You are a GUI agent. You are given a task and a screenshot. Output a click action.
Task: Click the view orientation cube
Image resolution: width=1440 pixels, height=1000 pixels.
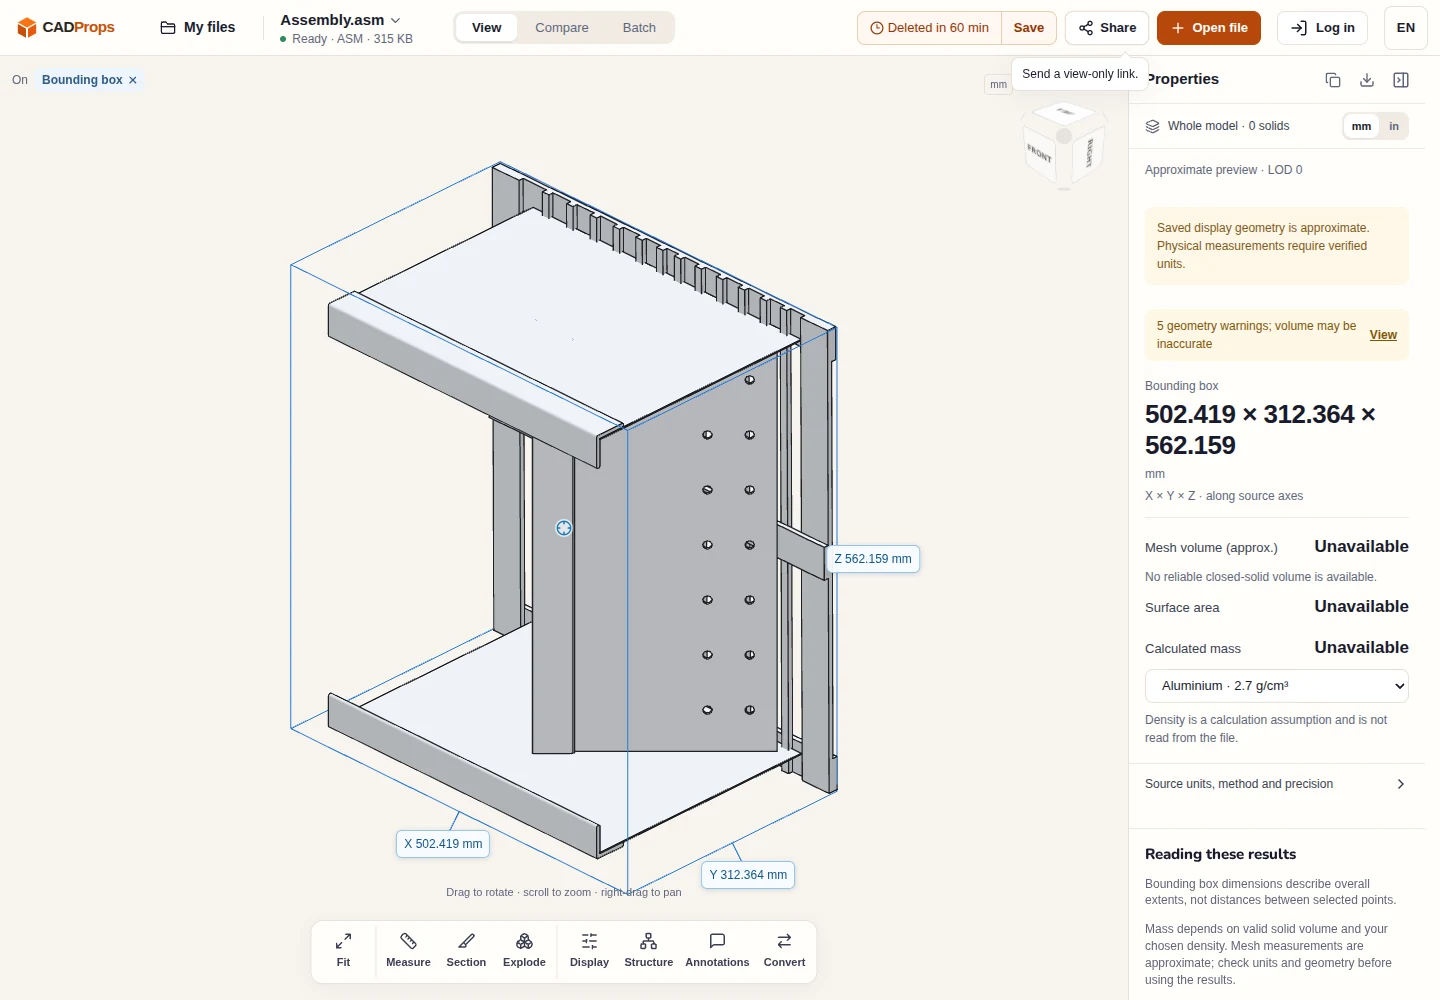tap(1064, 146)
